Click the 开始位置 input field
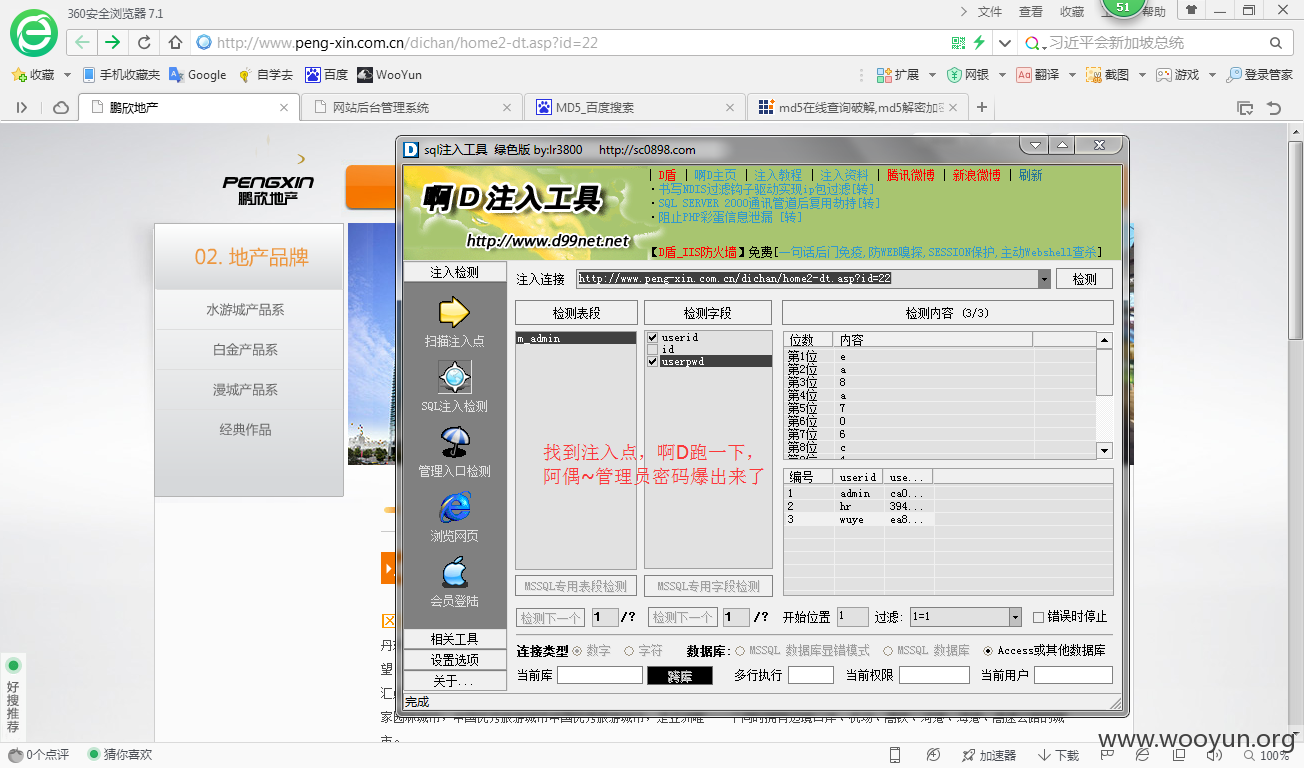 (853, 617)
